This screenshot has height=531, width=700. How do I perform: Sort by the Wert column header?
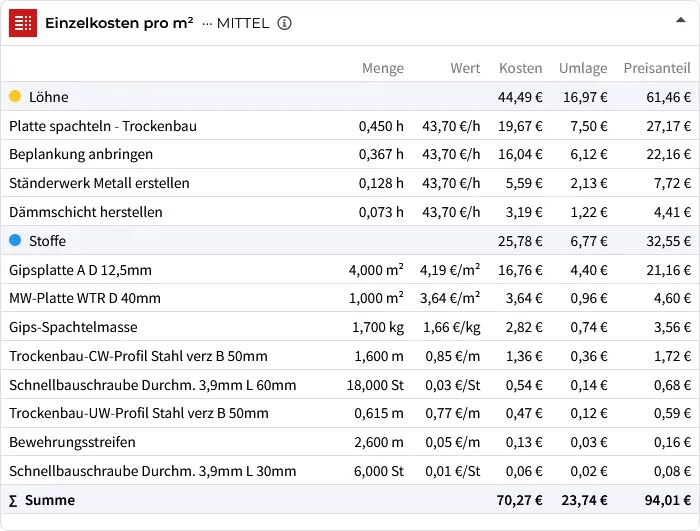pyautogui.click(x=465, y=68)
